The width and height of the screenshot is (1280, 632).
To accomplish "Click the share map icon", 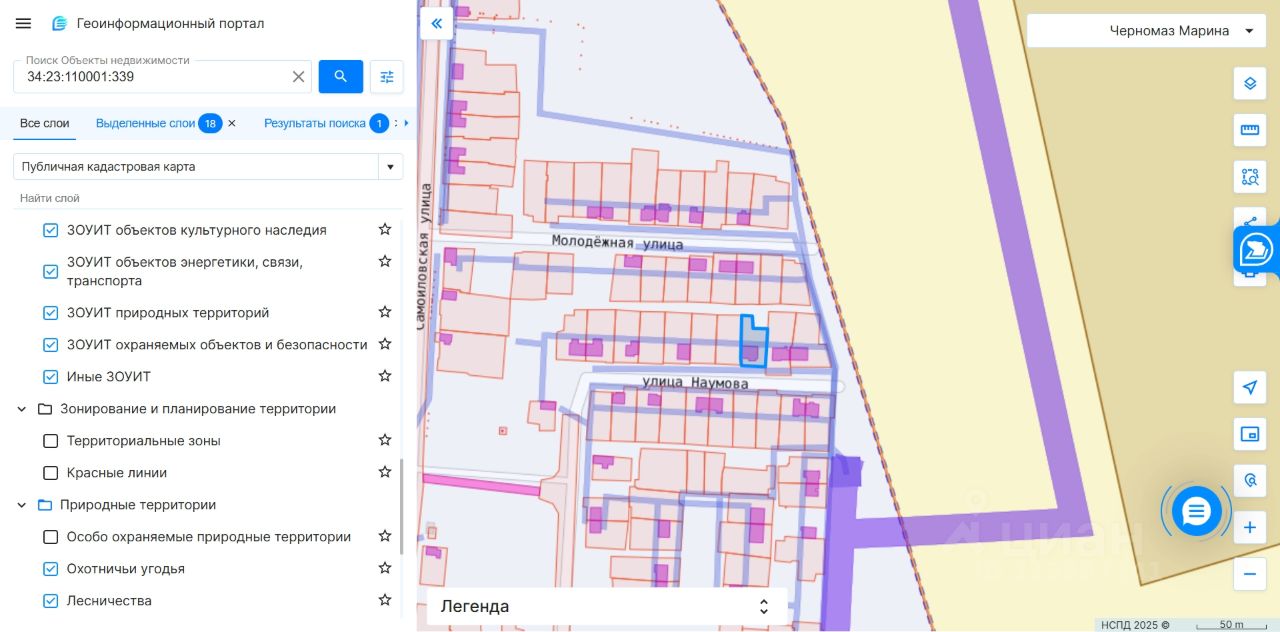I will point(1250,220).
